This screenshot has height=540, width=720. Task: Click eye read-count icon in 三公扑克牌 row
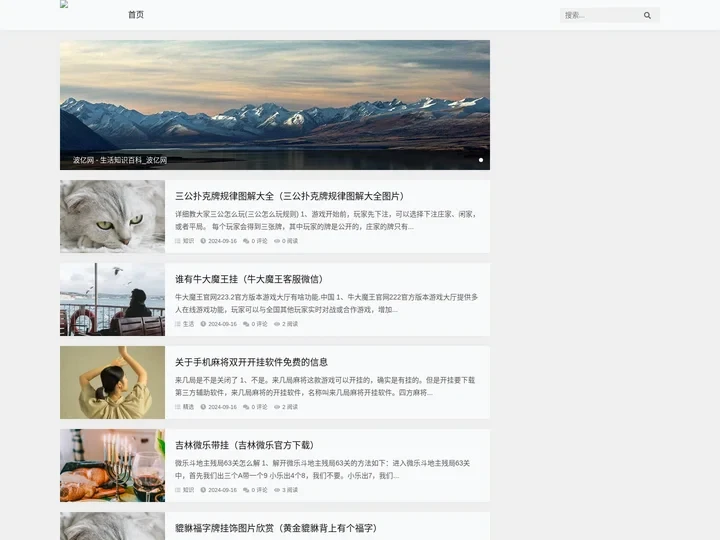coord(277,241)
